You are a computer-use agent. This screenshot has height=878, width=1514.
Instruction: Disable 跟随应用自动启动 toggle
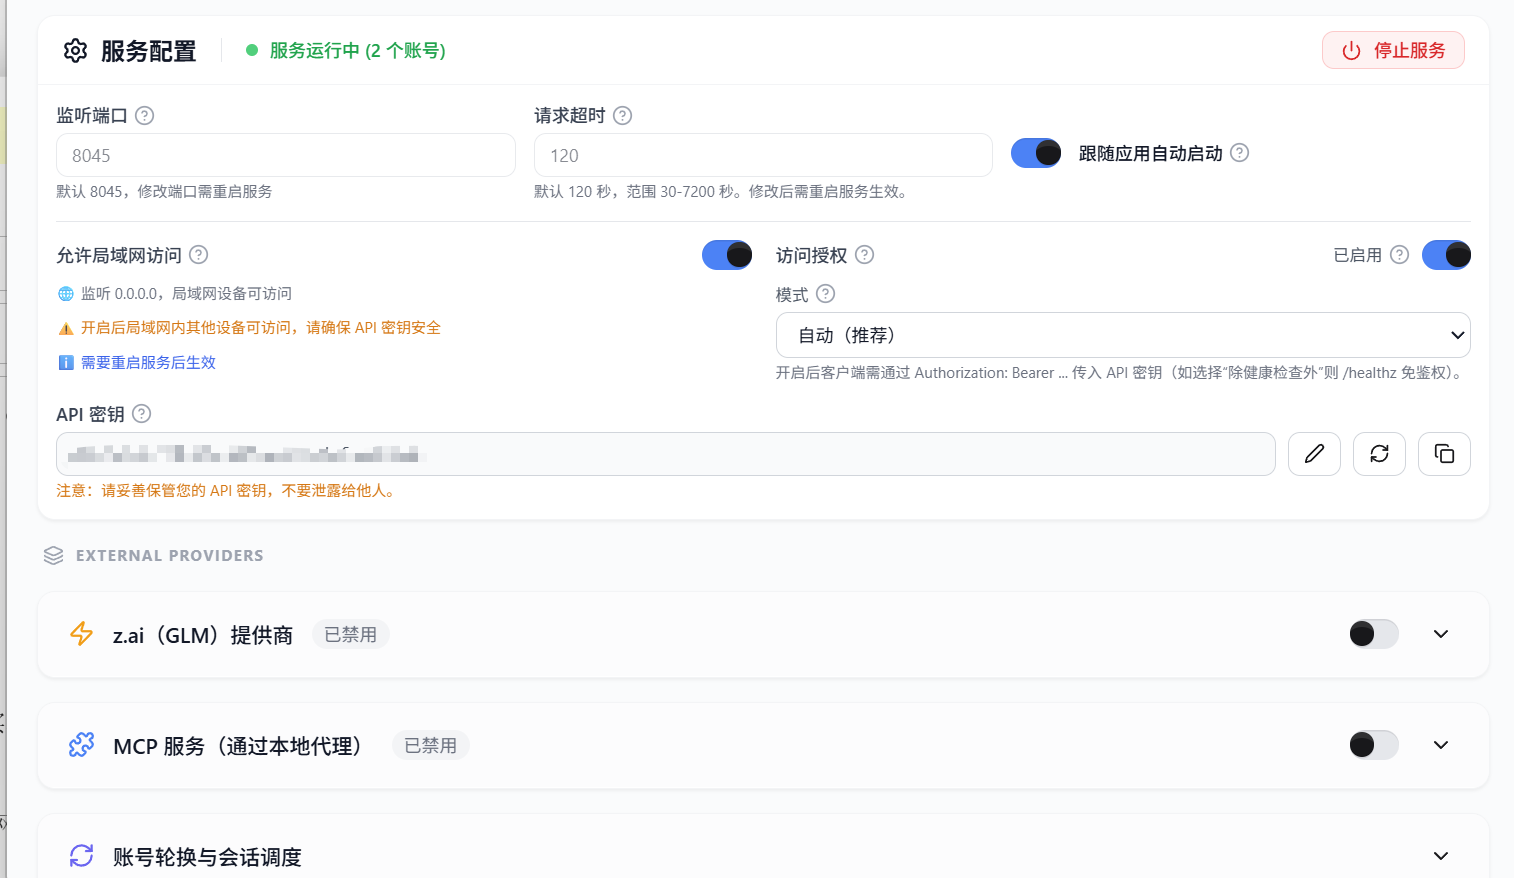pyautogui.click(x=1036, y=153)
